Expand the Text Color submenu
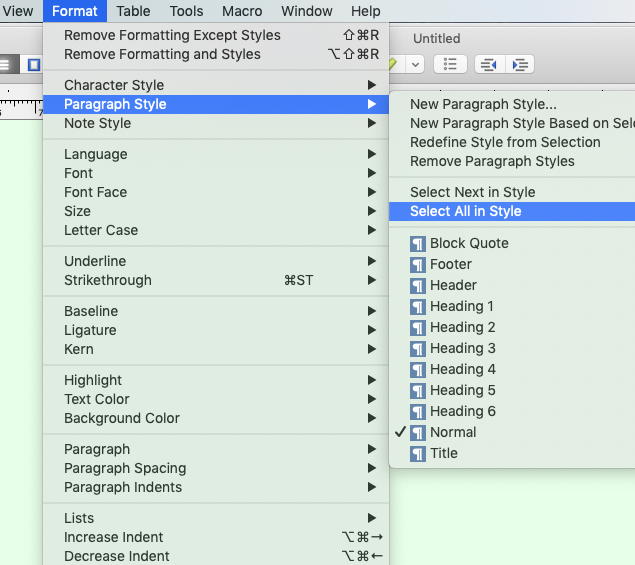 (97, 400)
